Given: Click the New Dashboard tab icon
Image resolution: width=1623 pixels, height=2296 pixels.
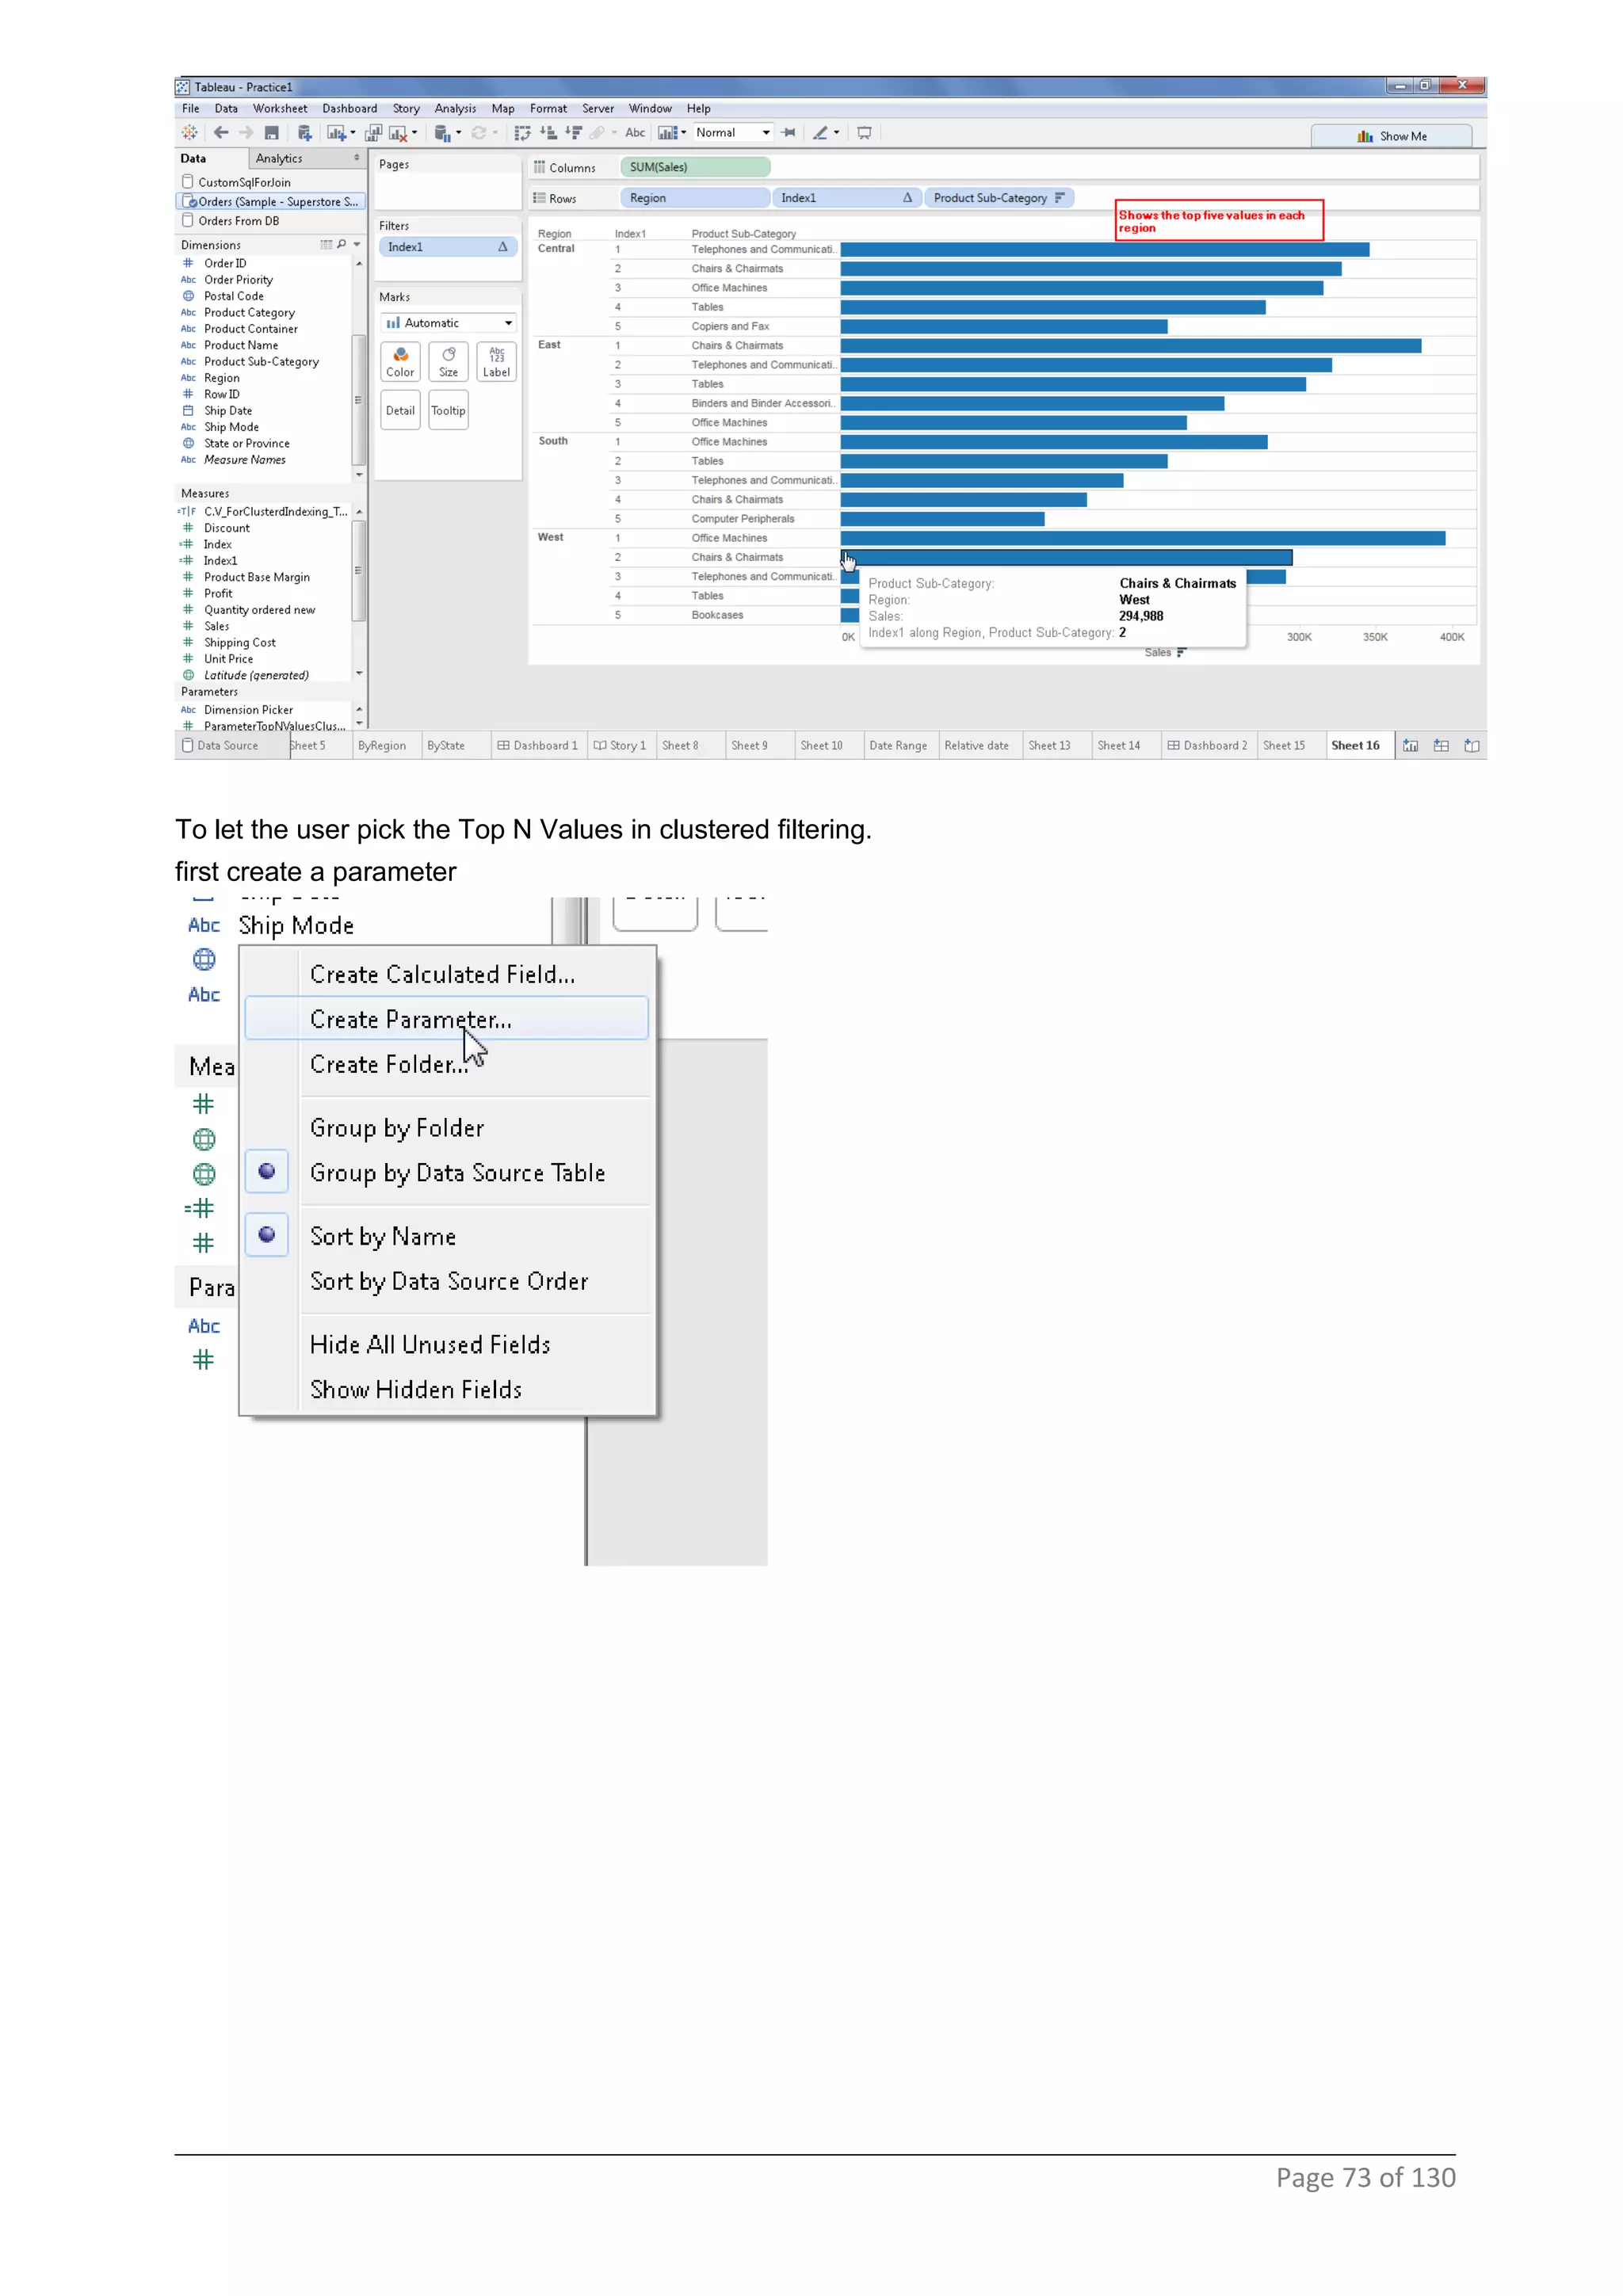Looking at the screenshot, I should pyautogui.click(x=1441, y=745).
